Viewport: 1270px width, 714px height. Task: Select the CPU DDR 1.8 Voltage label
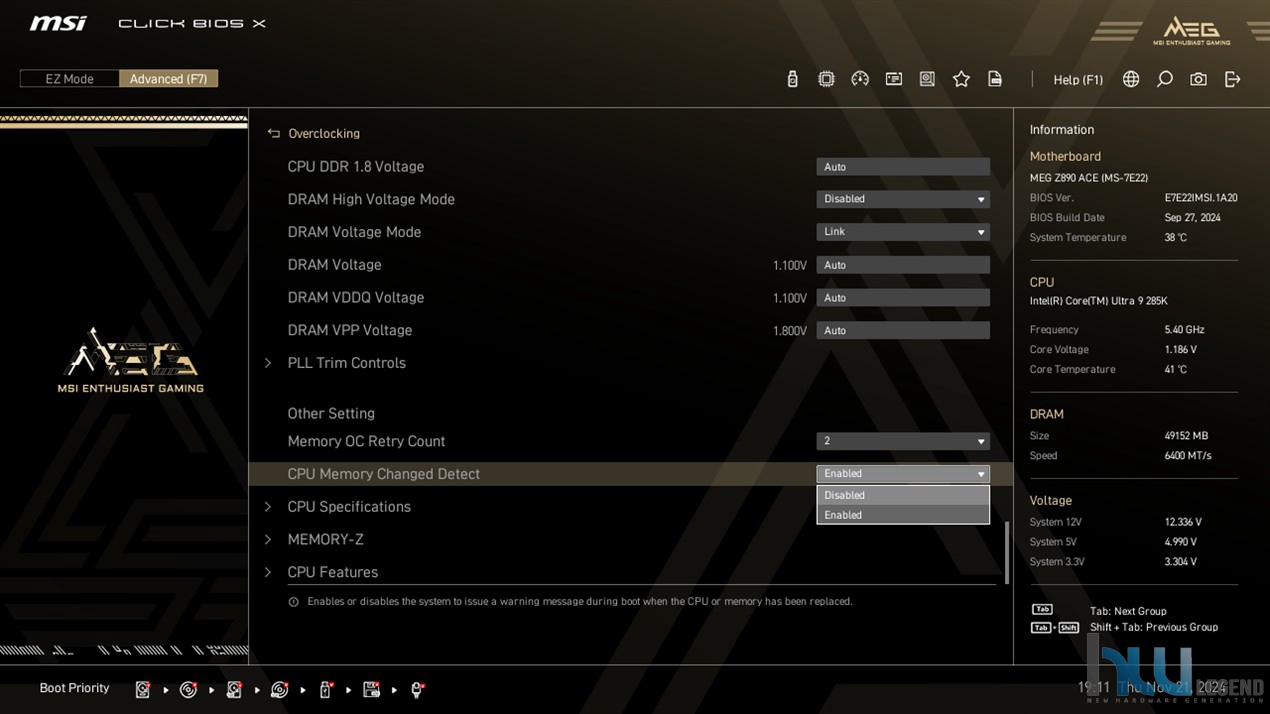[x=356, y=167]
